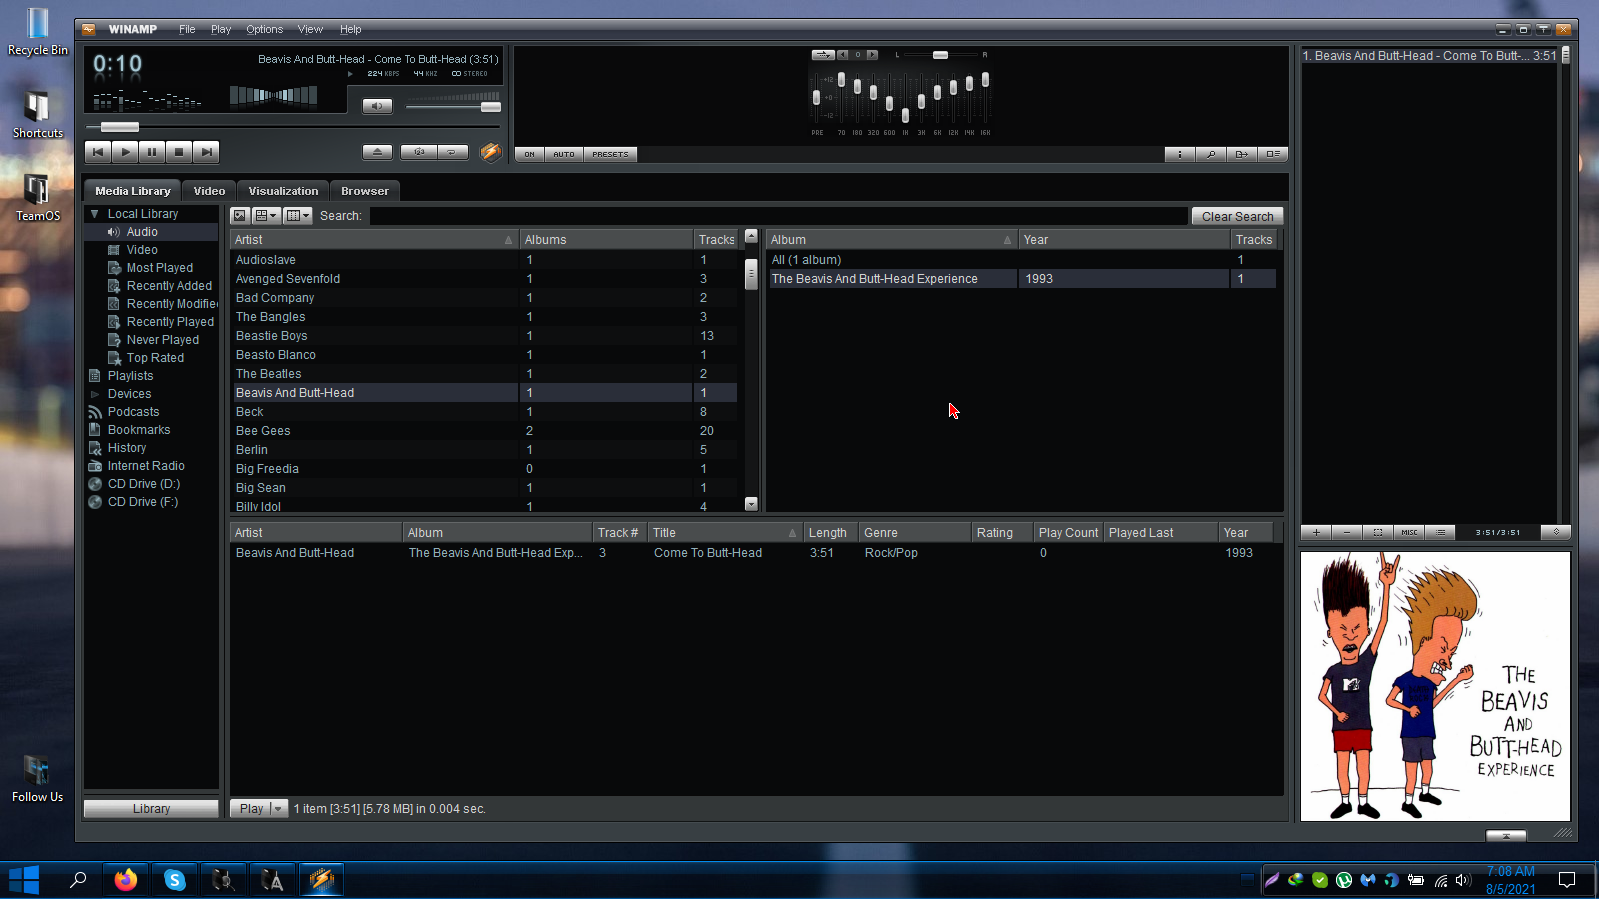
Task: Select CD Drive (D:)
Action: (x=143, y=484)
